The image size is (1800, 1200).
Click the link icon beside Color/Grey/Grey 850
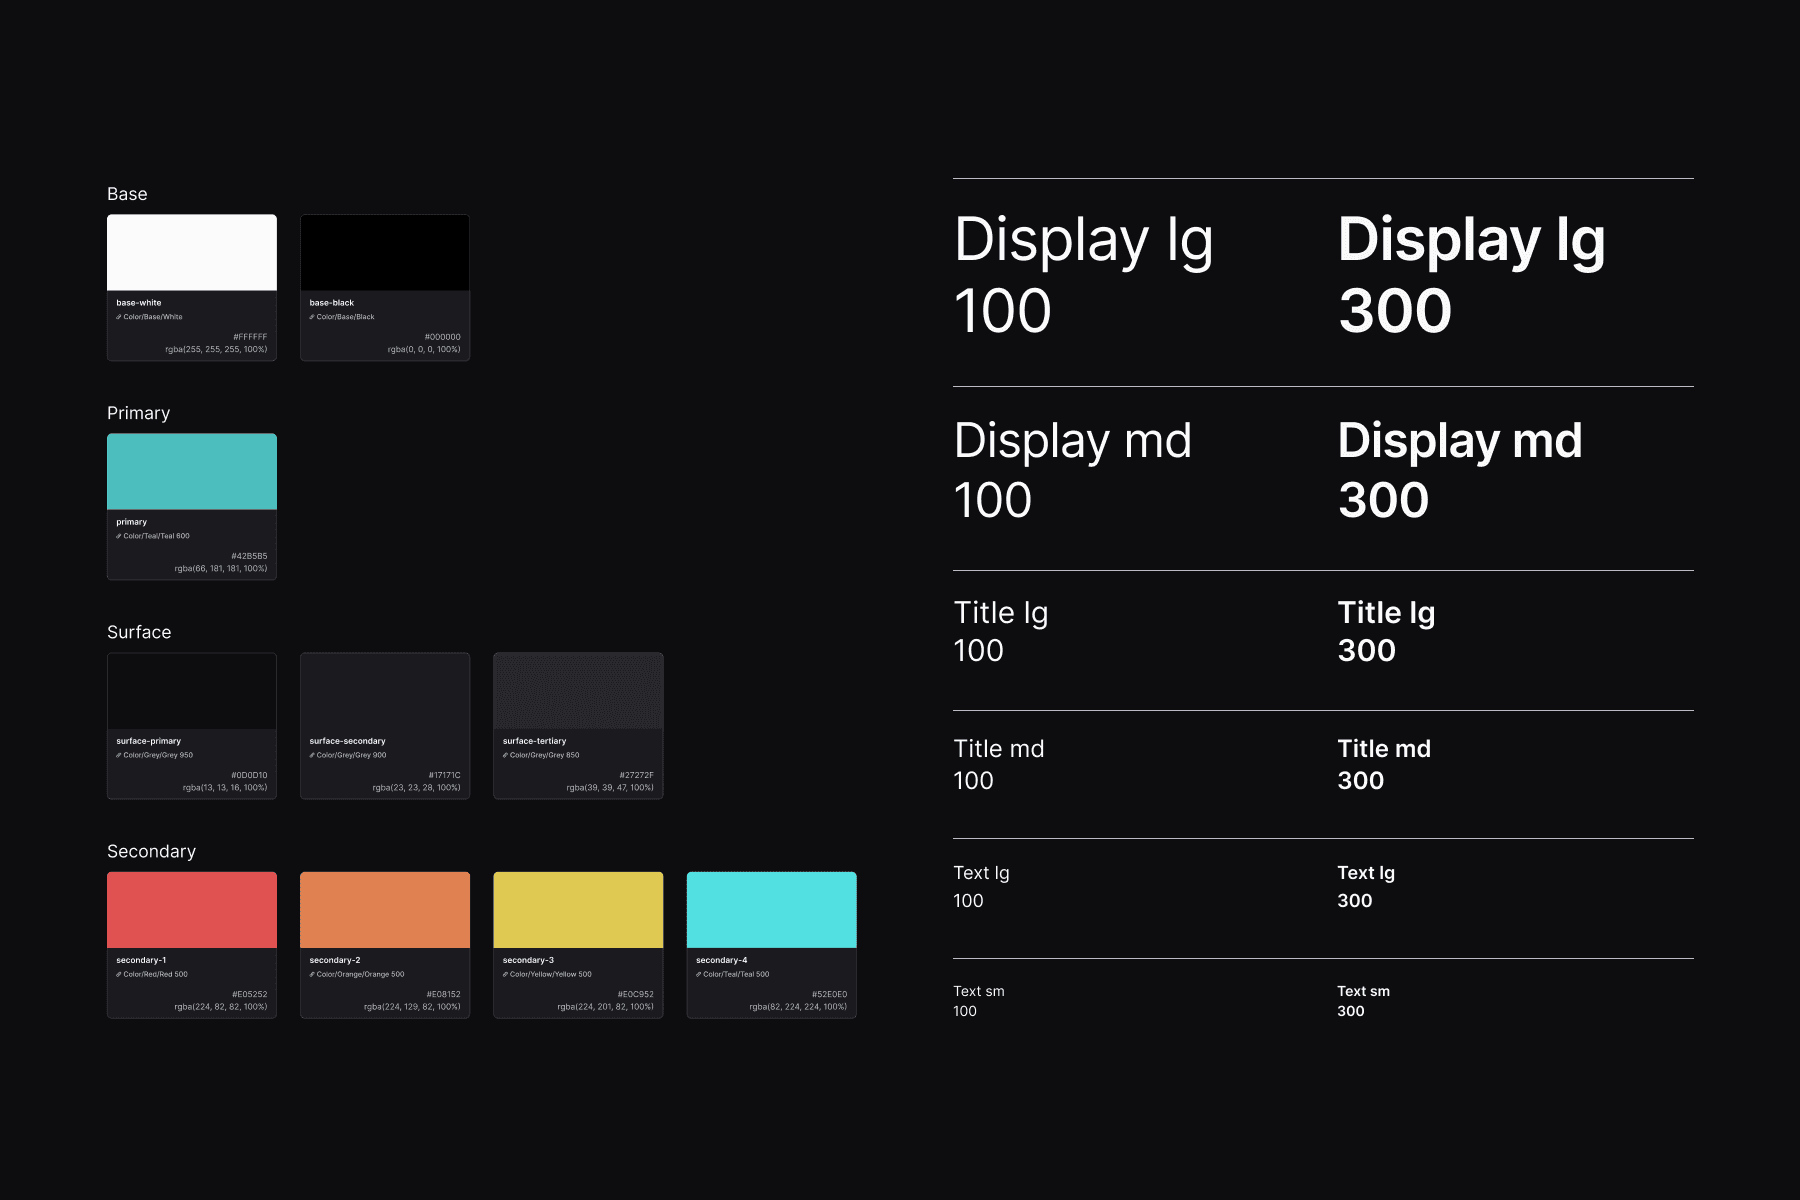pyautogui.click(x=505, y=755)
